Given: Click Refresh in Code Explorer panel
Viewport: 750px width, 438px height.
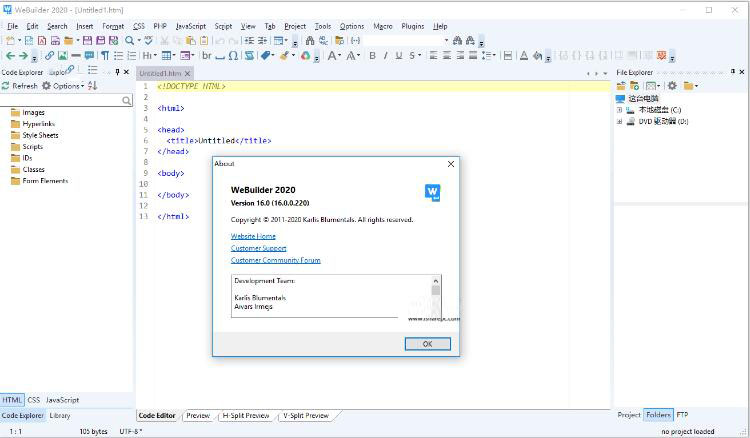Looking at the screenshot, I should pos(20,86).
